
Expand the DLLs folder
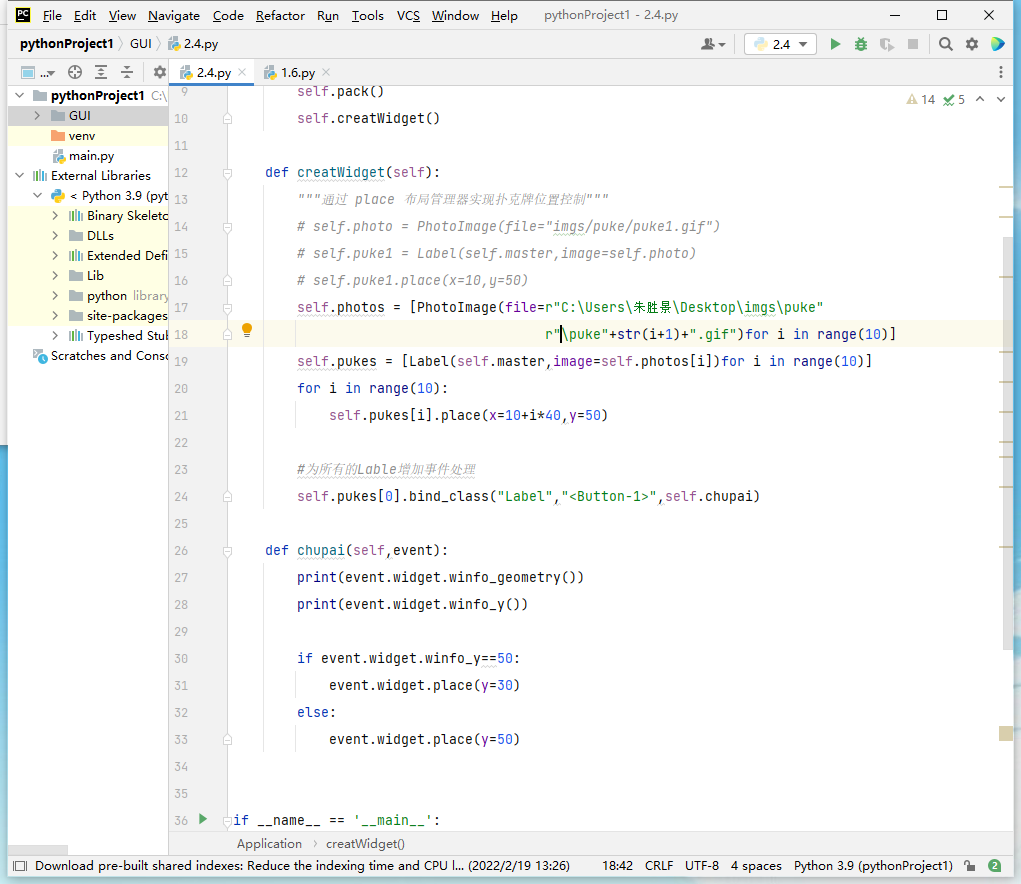pyautogui.click(x=55, y=236)
